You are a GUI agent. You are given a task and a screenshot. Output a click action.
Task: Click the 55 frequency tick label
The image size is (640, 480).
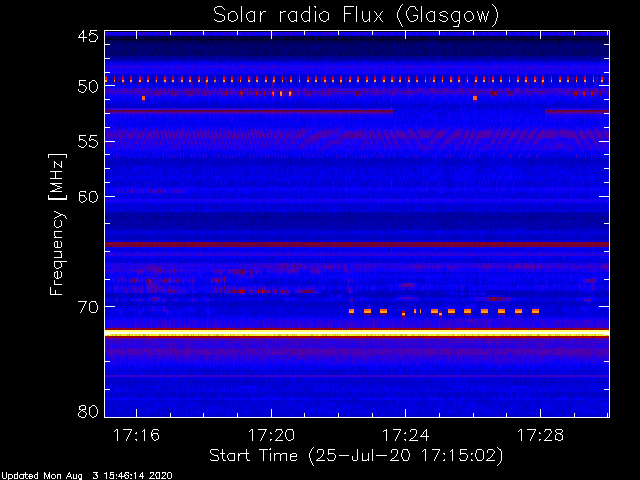(x=88, y=142)
